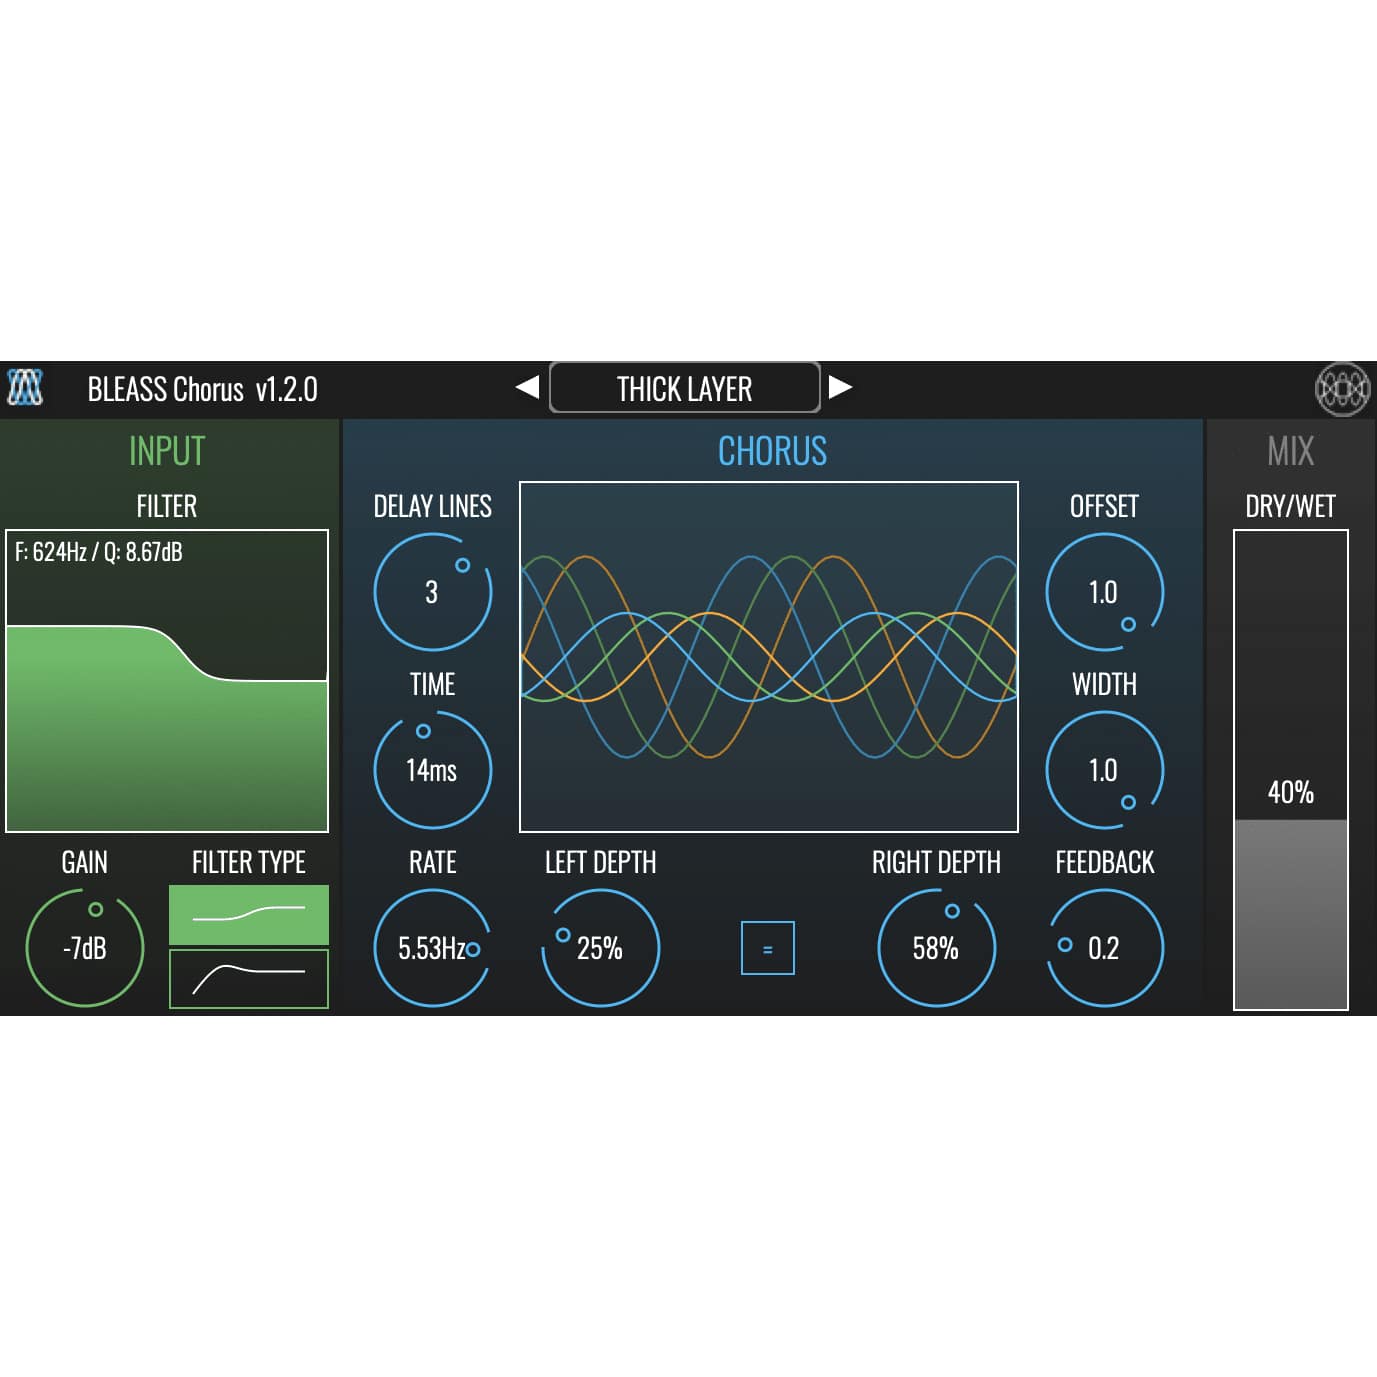Click the FILTER label under INPUT
Screen dimensions: 1377x1377
(x=167, y=506)
